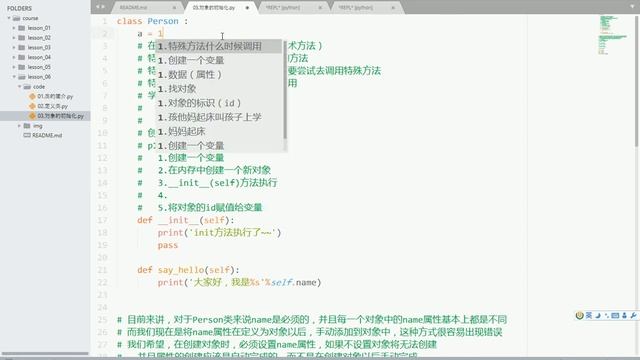640x360 pixels.
Task: Click the lesson_03 folder icon
Action: tap(22, 47)
